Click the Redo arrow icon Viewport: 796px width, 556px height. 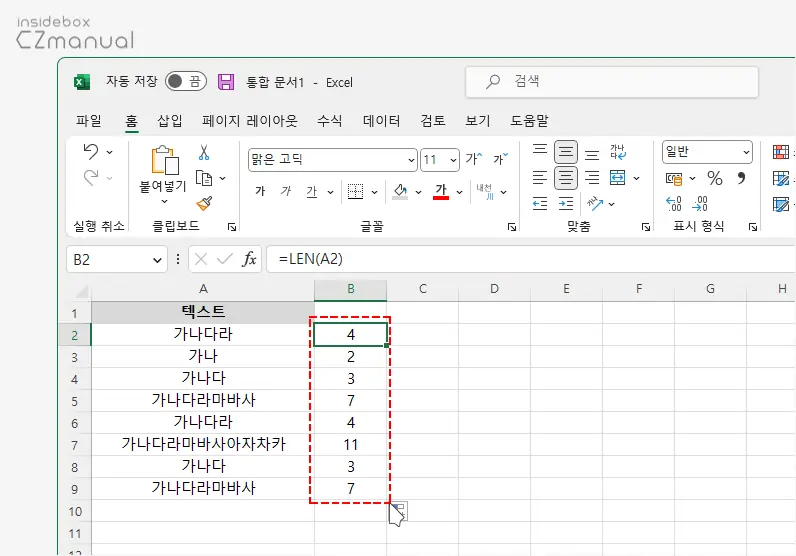click(x=91, y=178)
